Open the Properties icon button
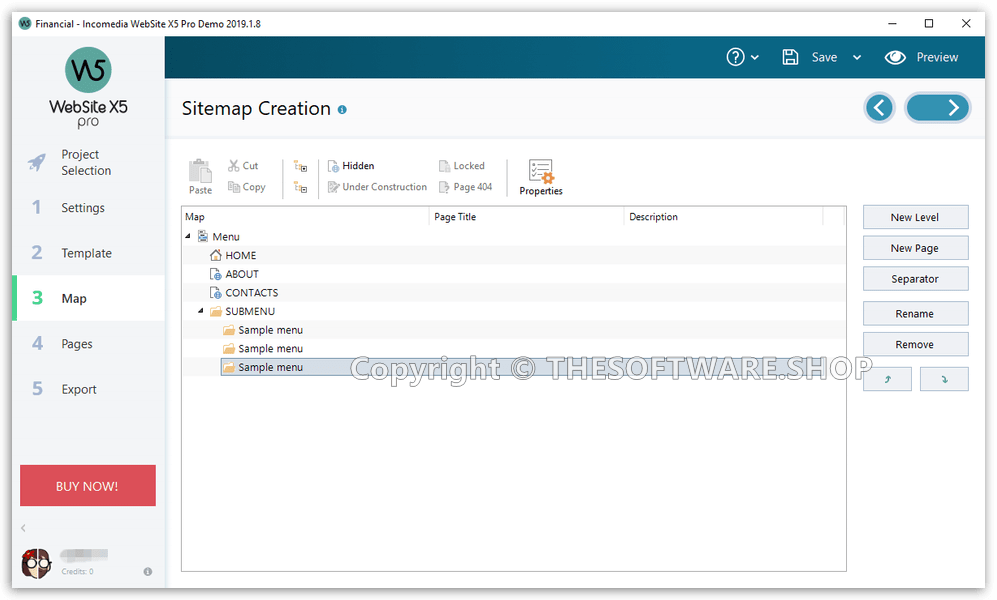The width and height of the screenshot is (997, 600). pos(541,177)
